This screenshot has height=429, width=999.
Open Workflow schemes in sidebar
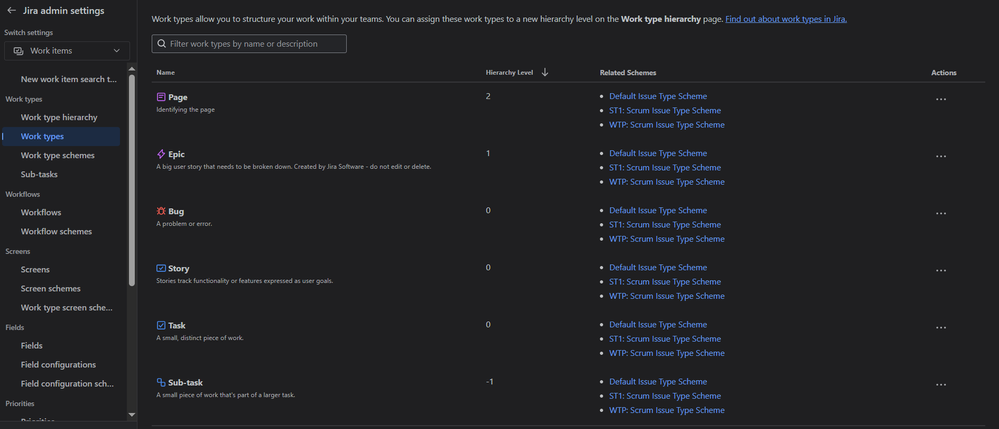(56, 231)
